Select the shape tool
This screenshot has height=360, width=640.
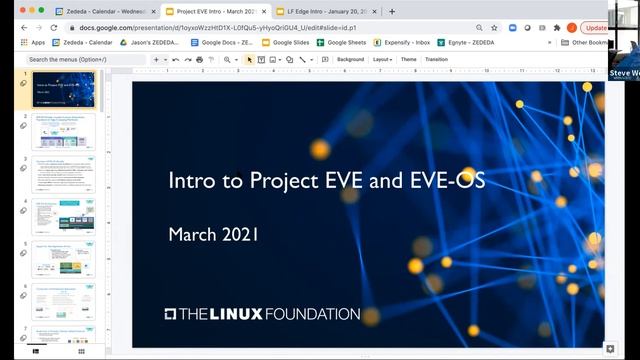pos(289,60)
